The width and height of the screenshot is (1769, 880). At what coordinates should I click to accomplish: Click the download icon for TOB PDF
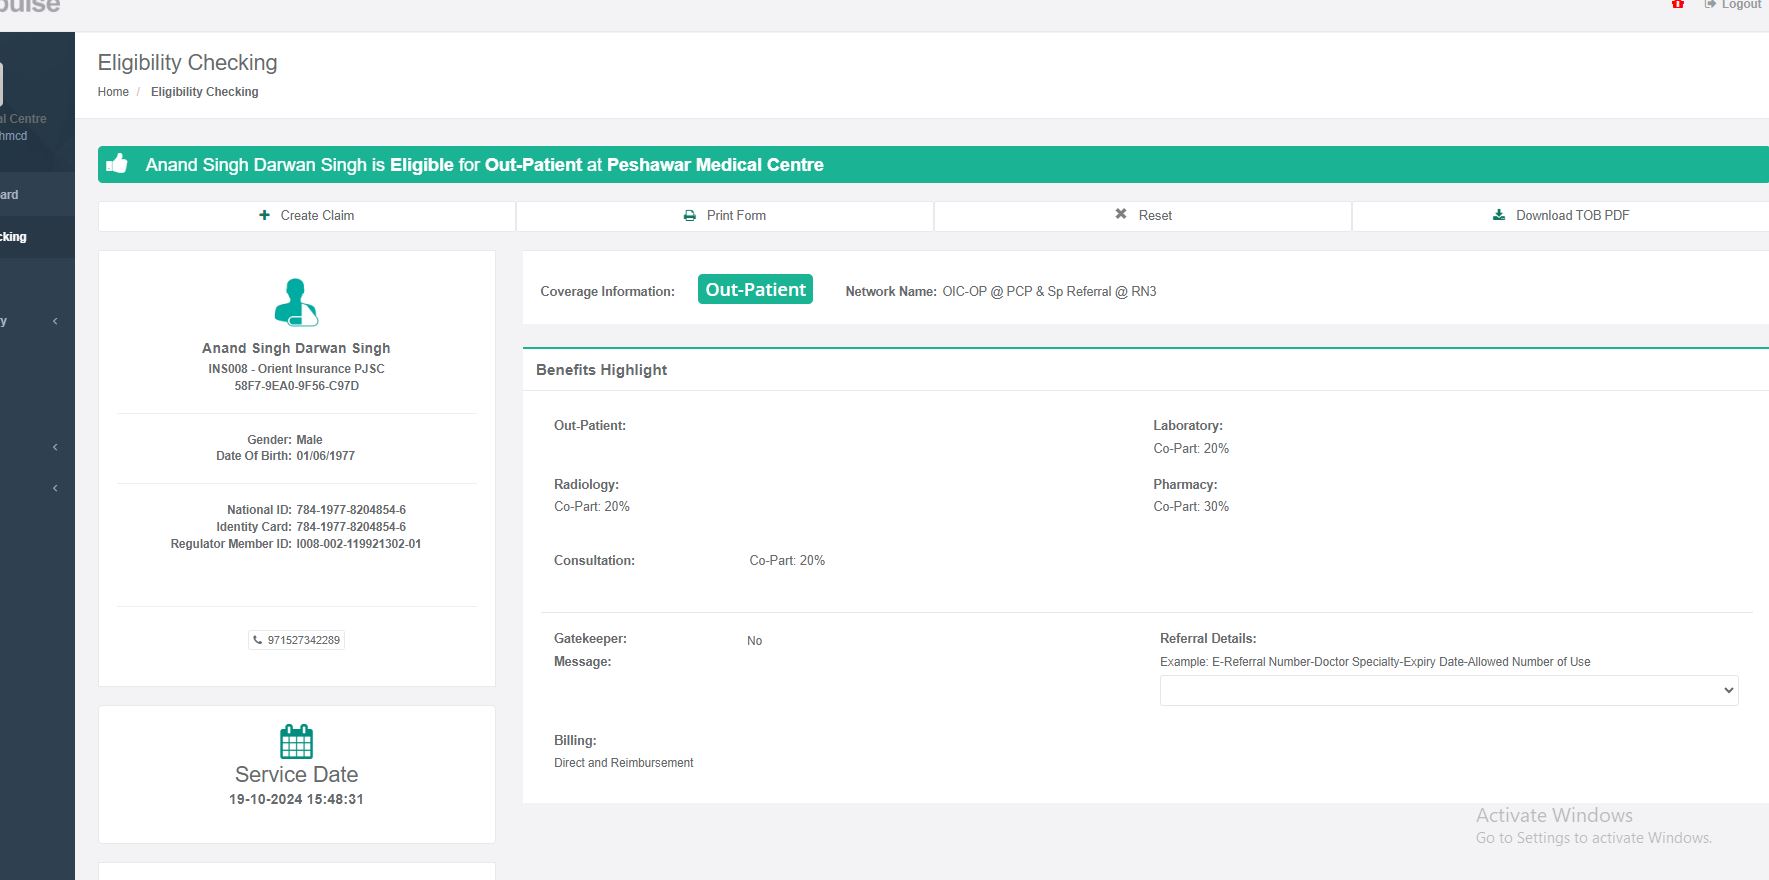pos(1498,215)
